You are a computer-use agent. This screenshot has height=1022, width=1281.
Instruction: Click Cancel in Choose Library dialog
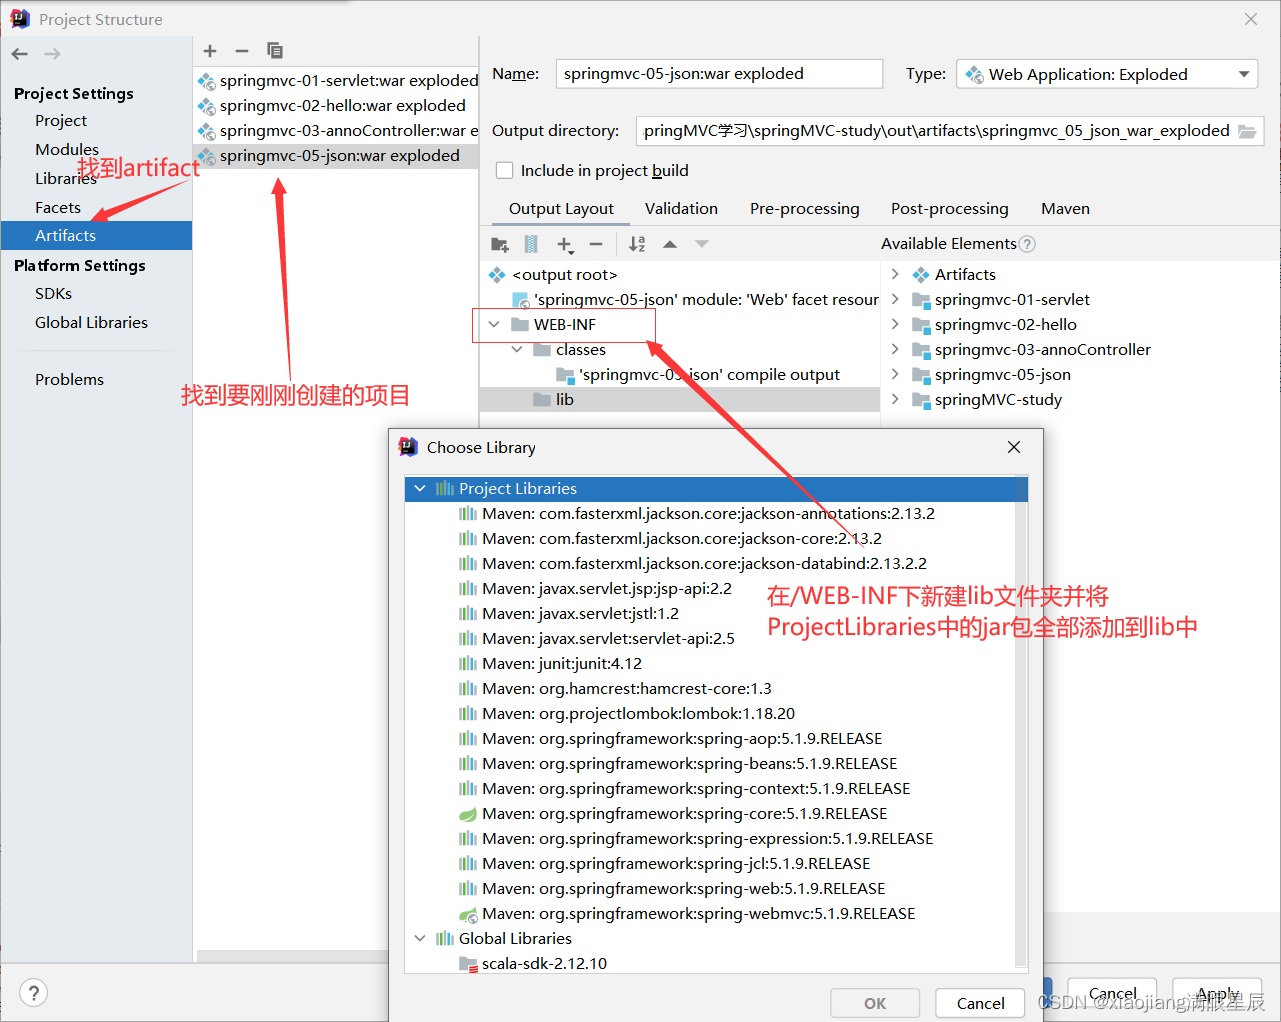coord(980,1003)
